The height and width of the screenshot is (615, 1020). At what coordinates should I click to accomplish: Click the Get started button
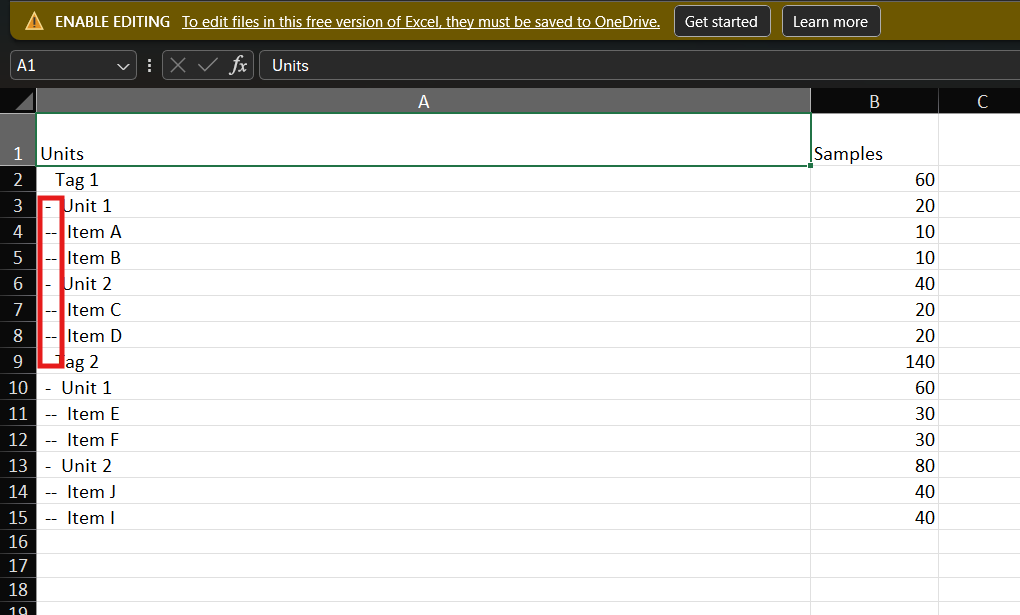pyautogui.click(x=722, y=20)
